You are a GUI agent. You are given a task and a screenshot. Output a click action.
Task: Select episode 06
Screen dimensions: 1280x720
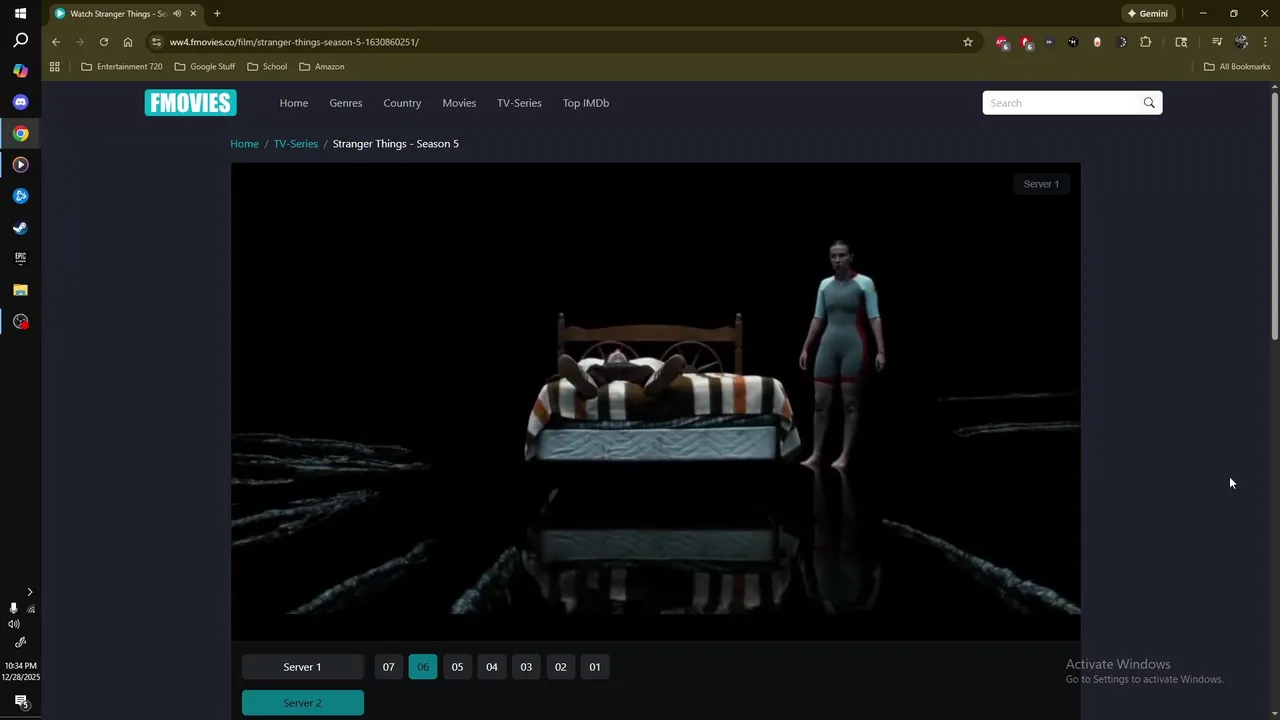tap(423, 667)
